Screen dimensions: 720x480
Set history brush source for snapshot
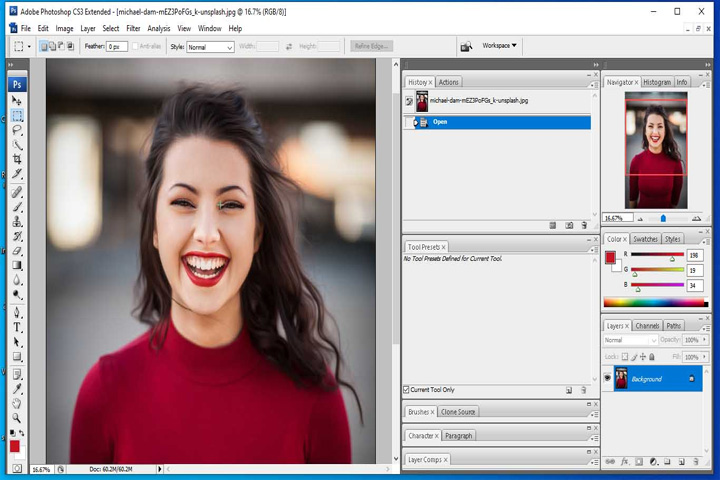tap(409, 102)
